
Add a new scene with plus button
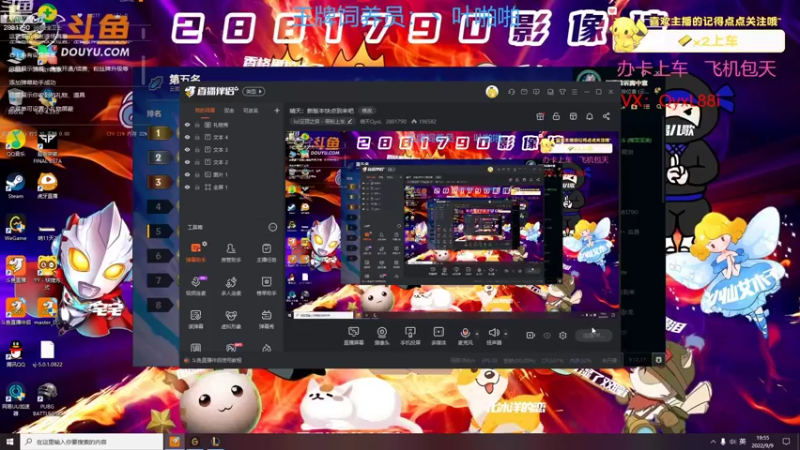277,110
